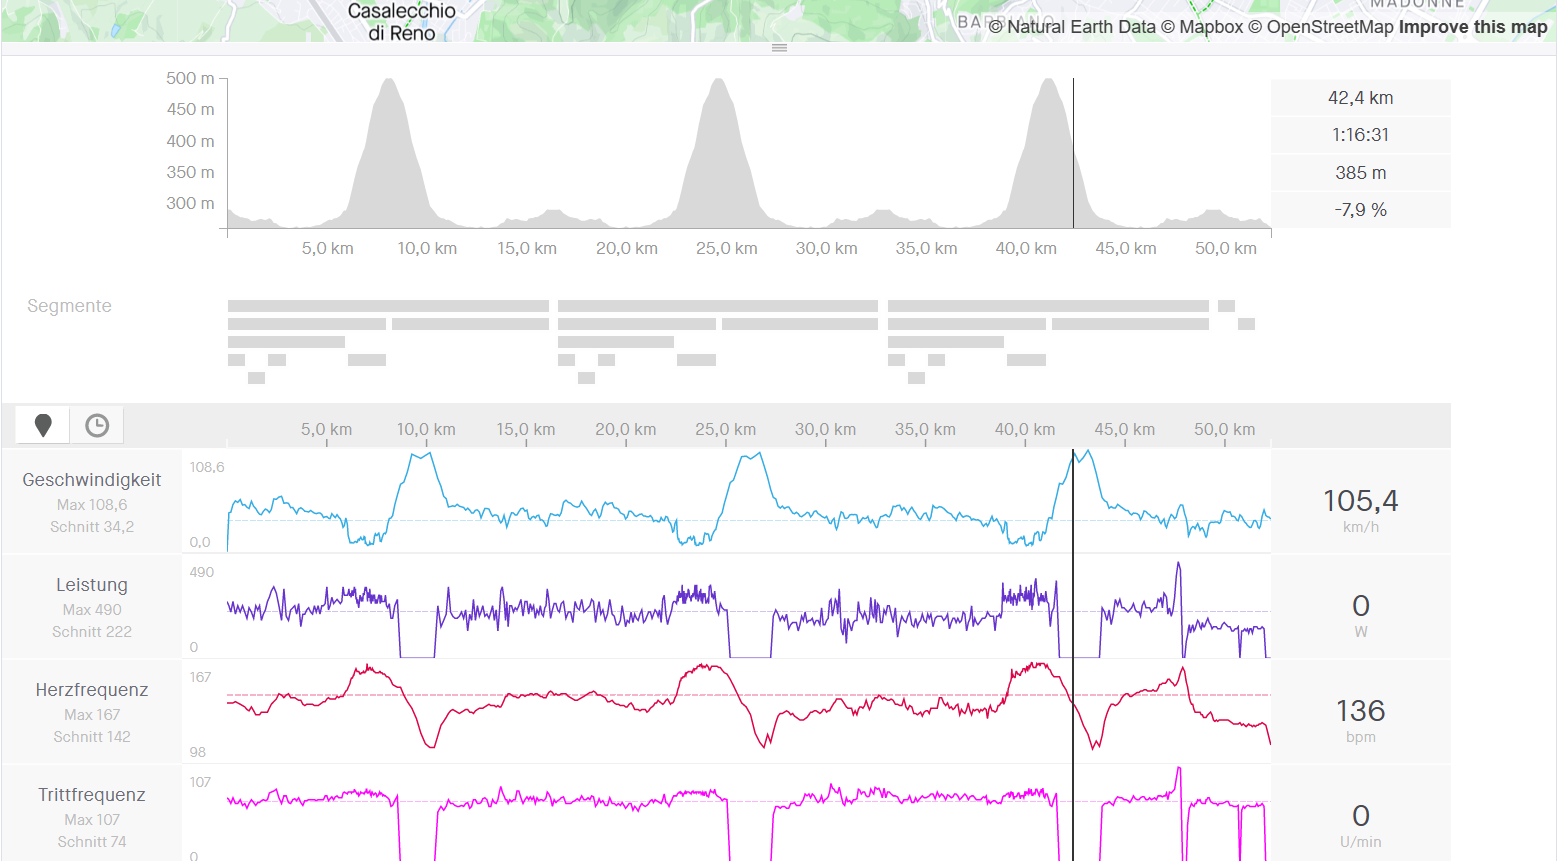
Task: Switch chart axis to time with clock icon
Action: point(97,425)
